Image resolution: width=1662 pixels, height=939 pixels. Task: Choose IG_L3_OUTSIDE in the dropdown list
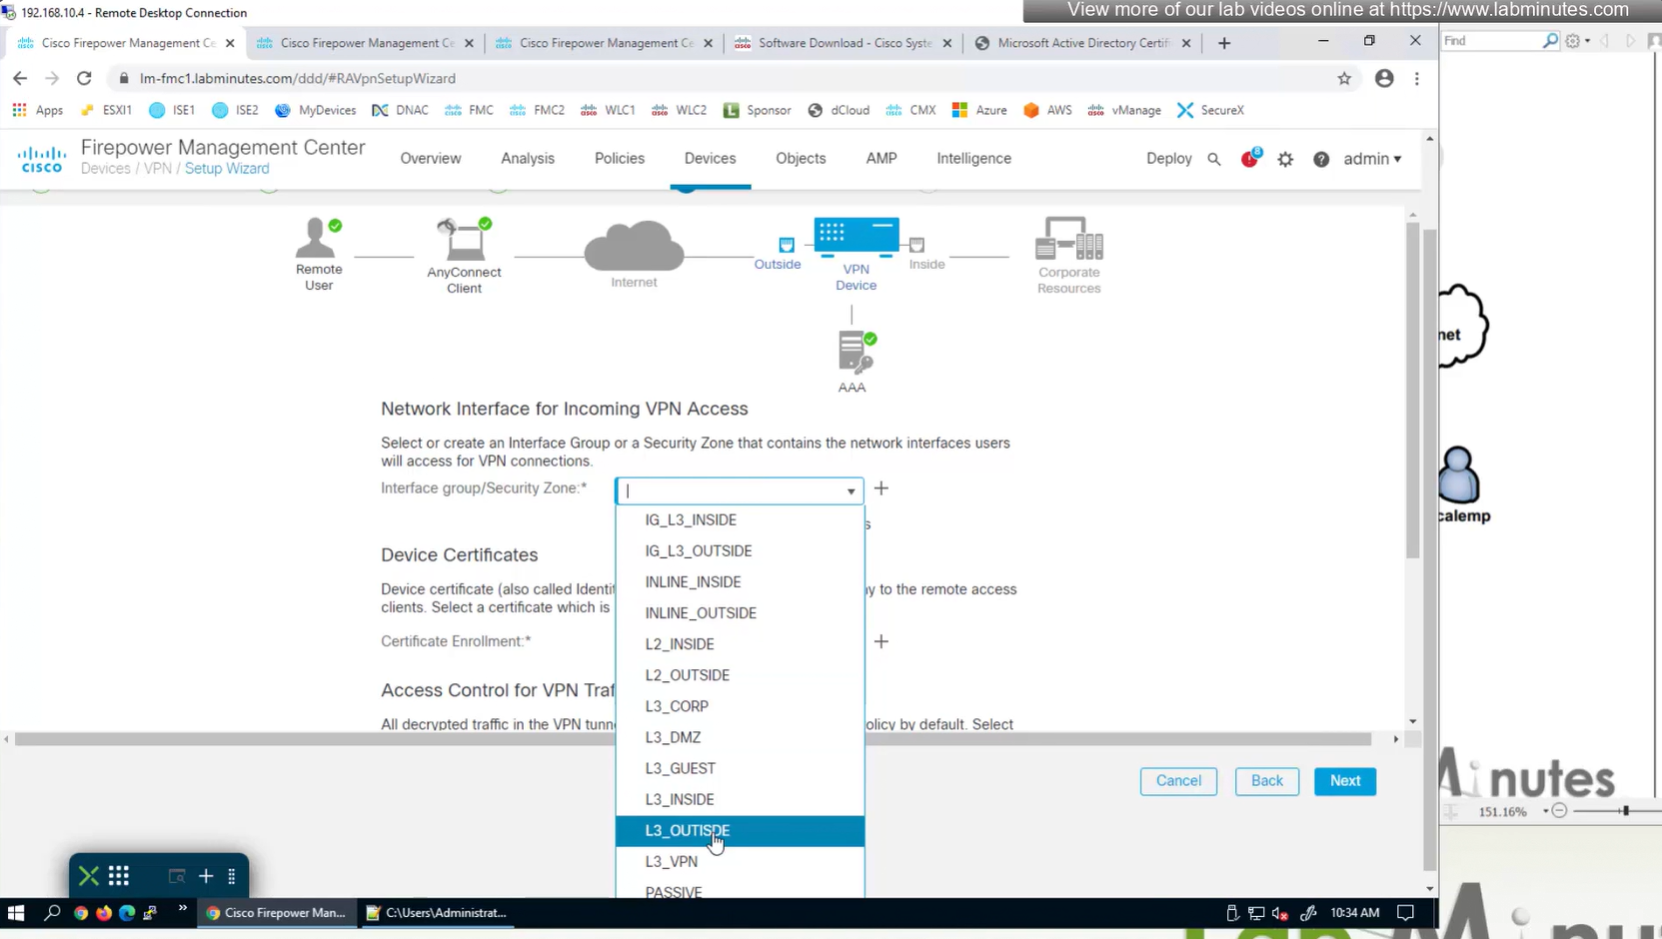[x=698, y=551]
